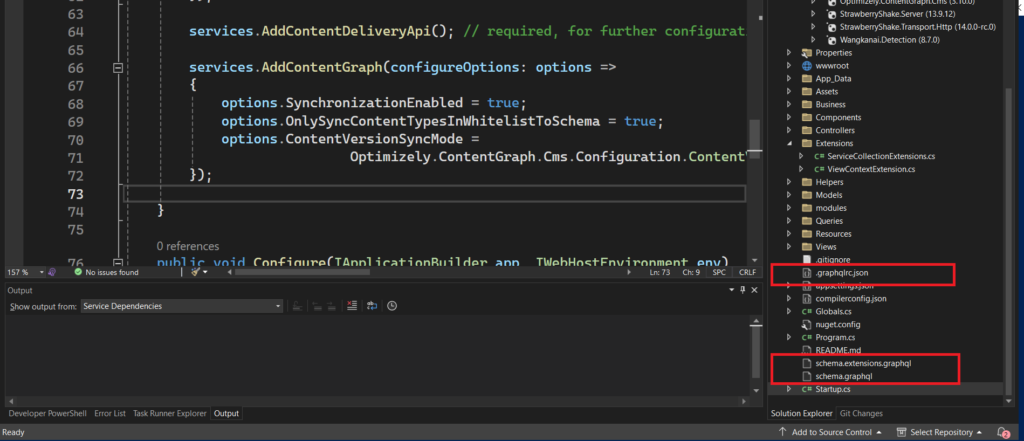Collapse the Extensions folder
Screen dimensions: 1024x441
tap(790, 143)
